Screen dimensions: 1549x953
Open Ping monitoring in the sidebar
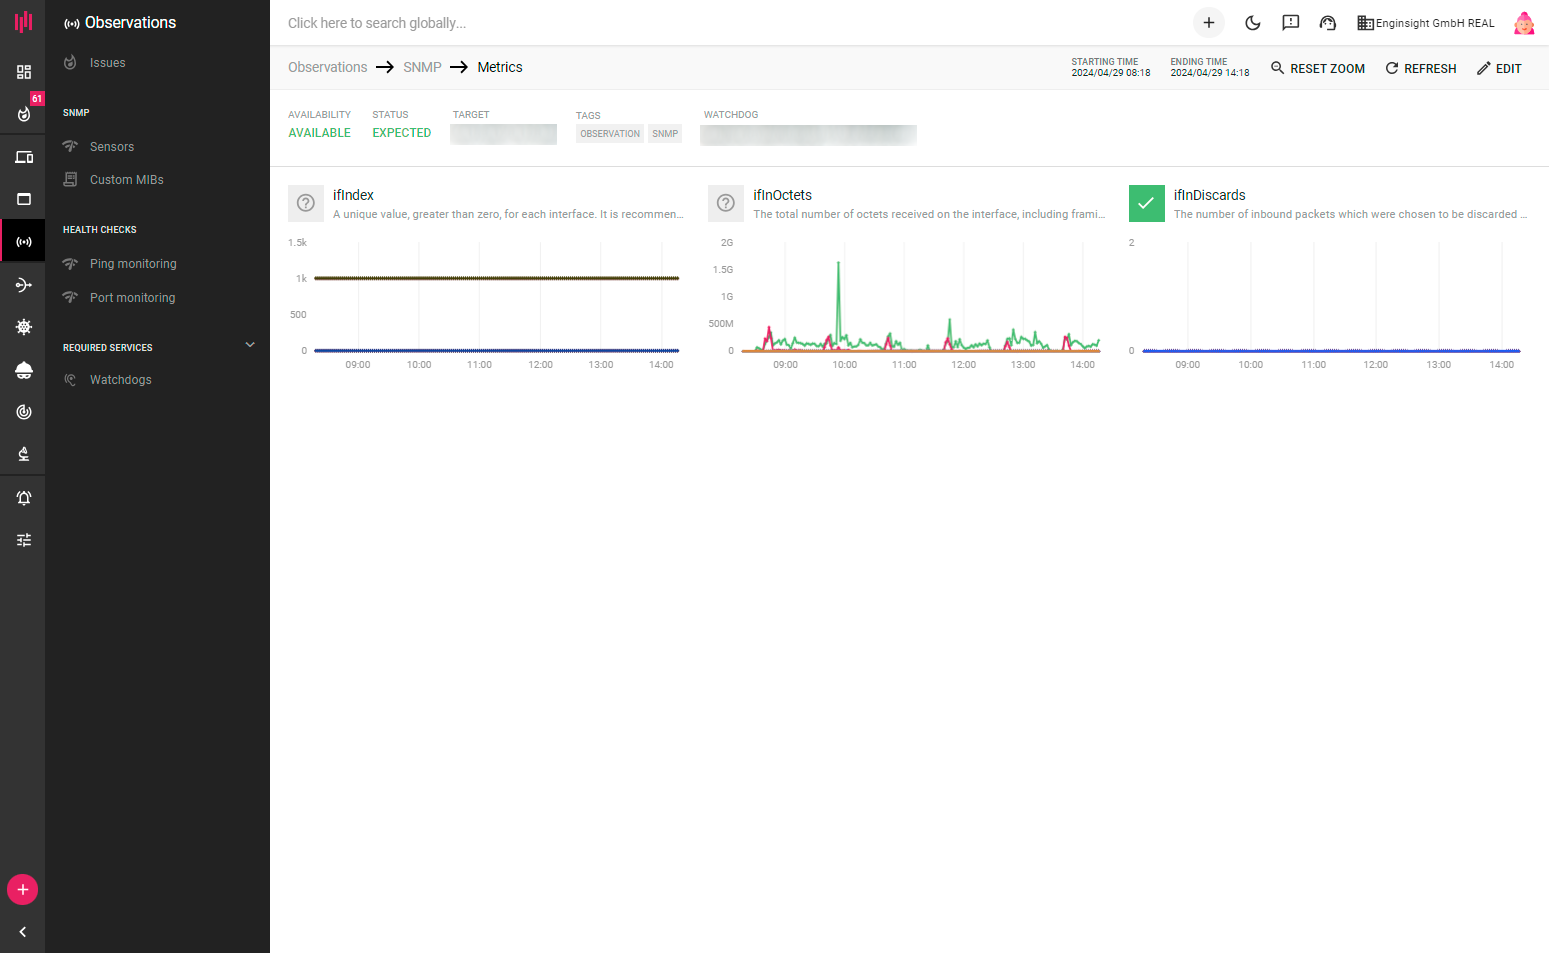point(133,264)
